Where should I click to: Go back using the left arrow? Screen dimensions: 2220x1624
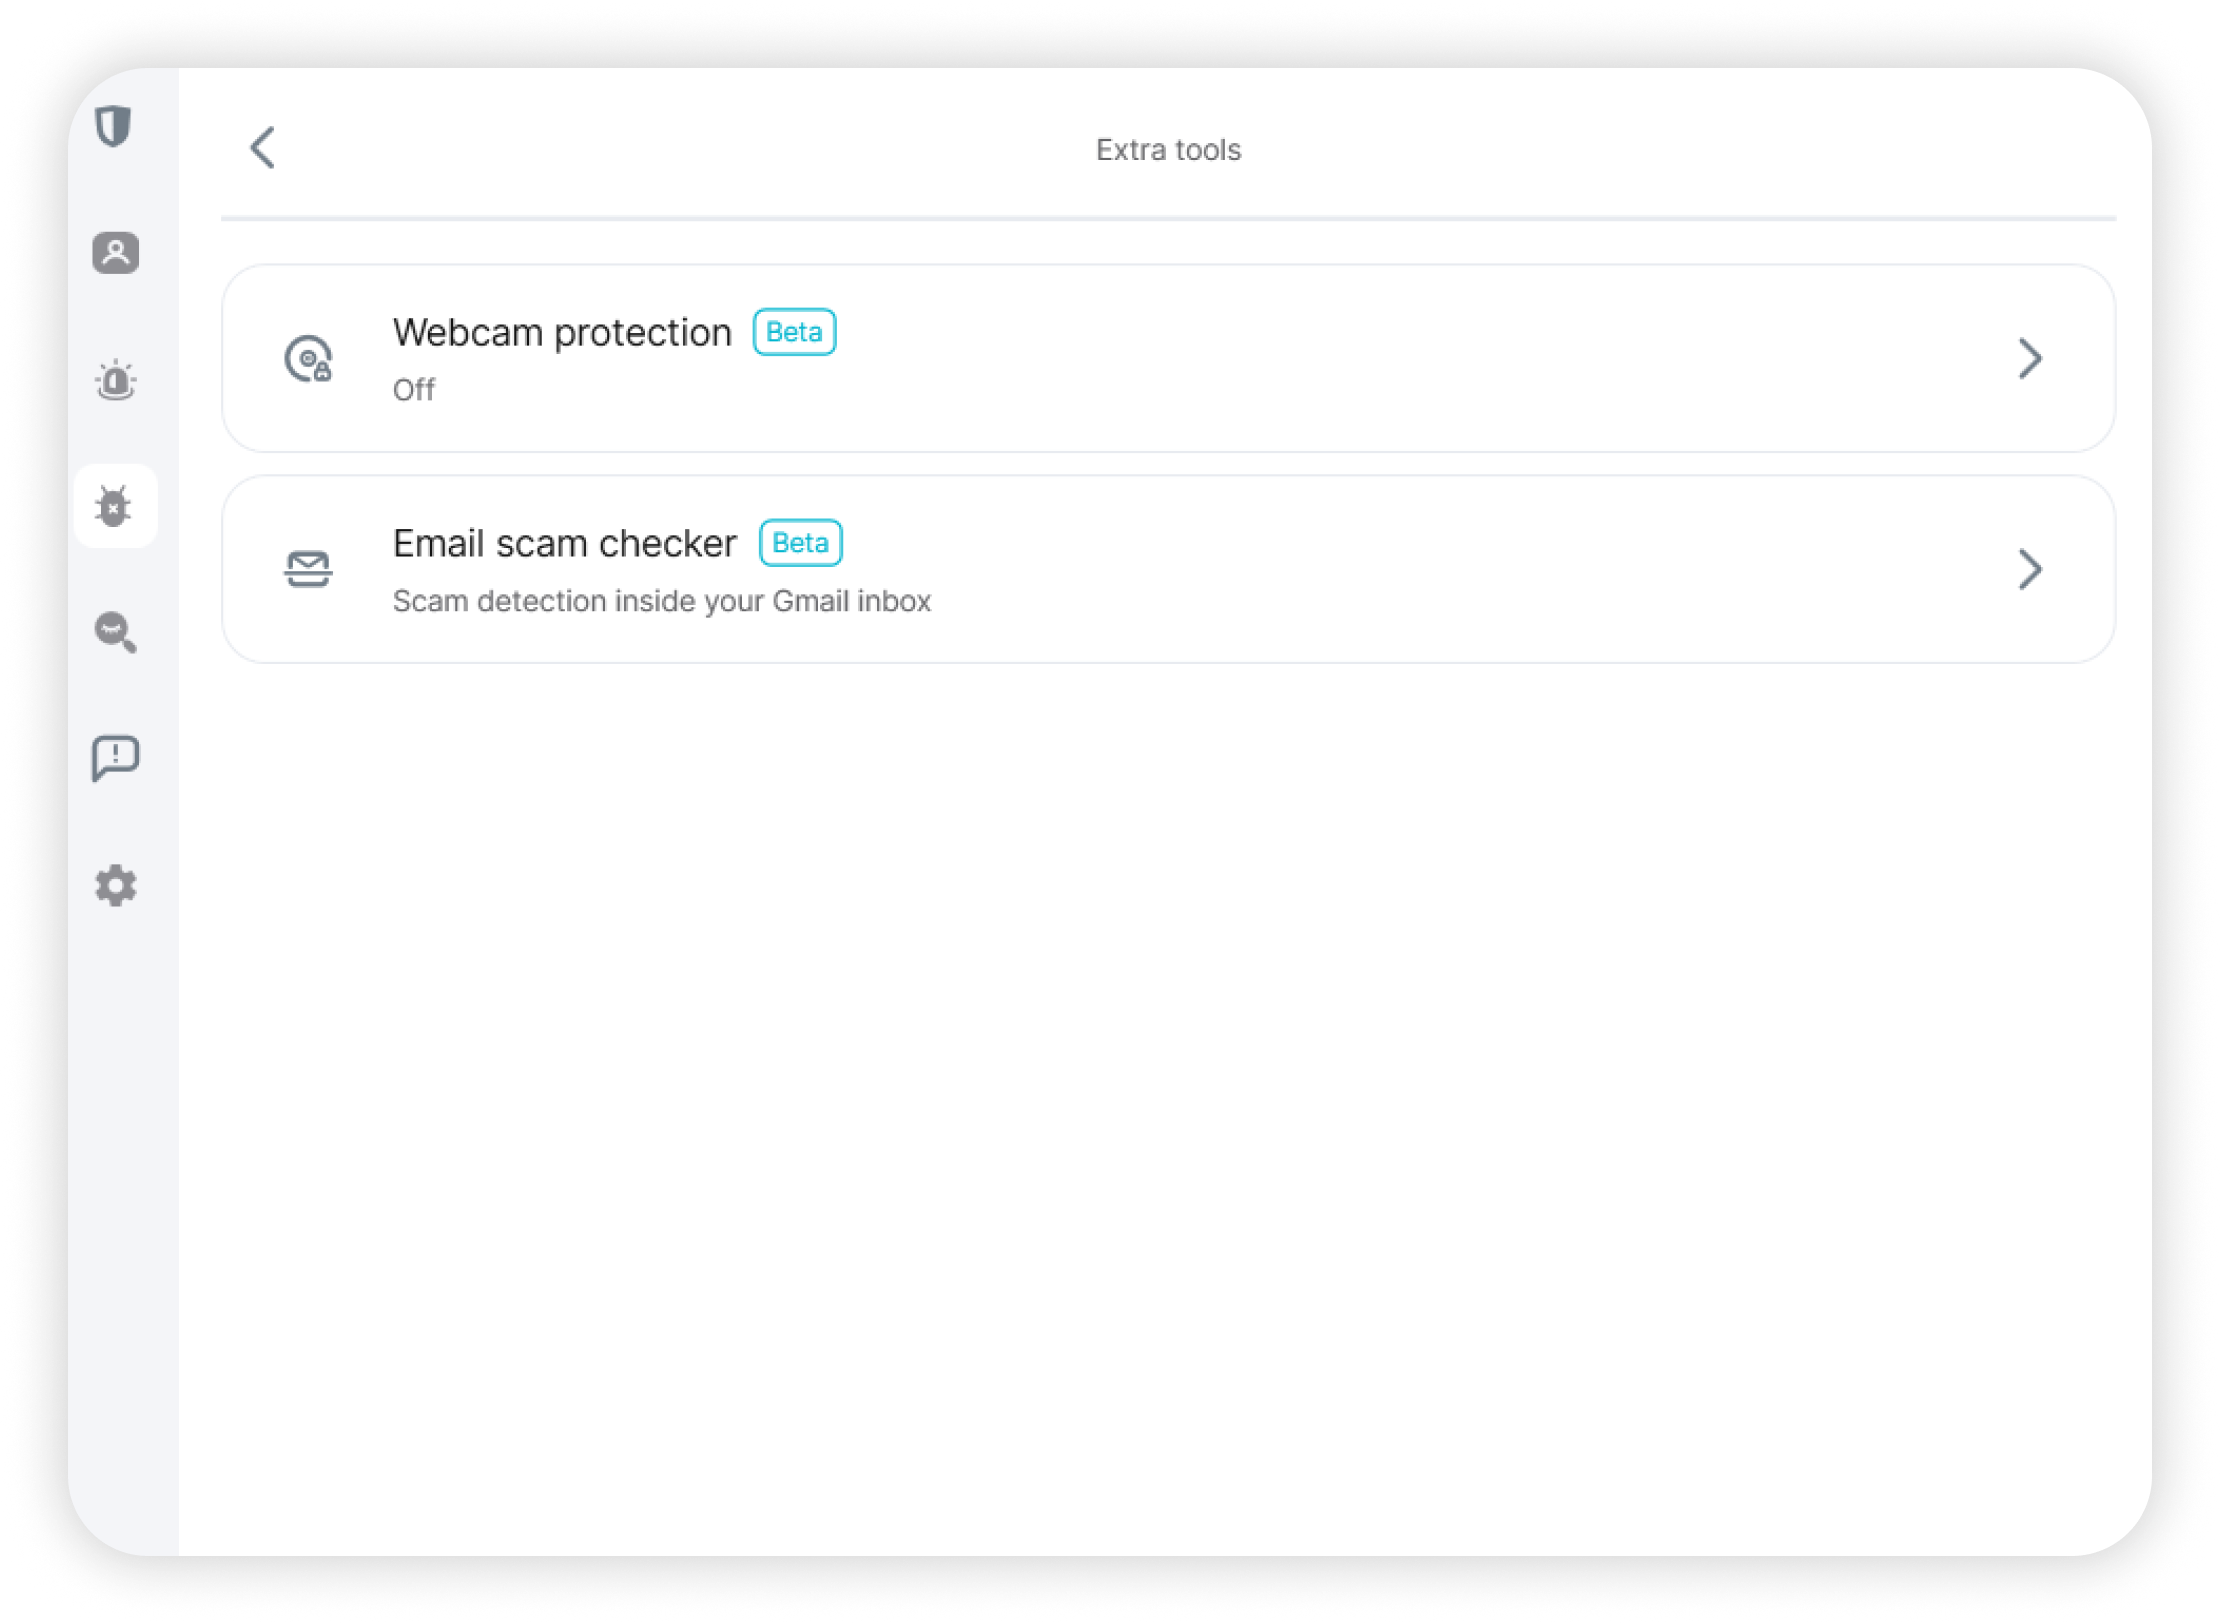263,148
